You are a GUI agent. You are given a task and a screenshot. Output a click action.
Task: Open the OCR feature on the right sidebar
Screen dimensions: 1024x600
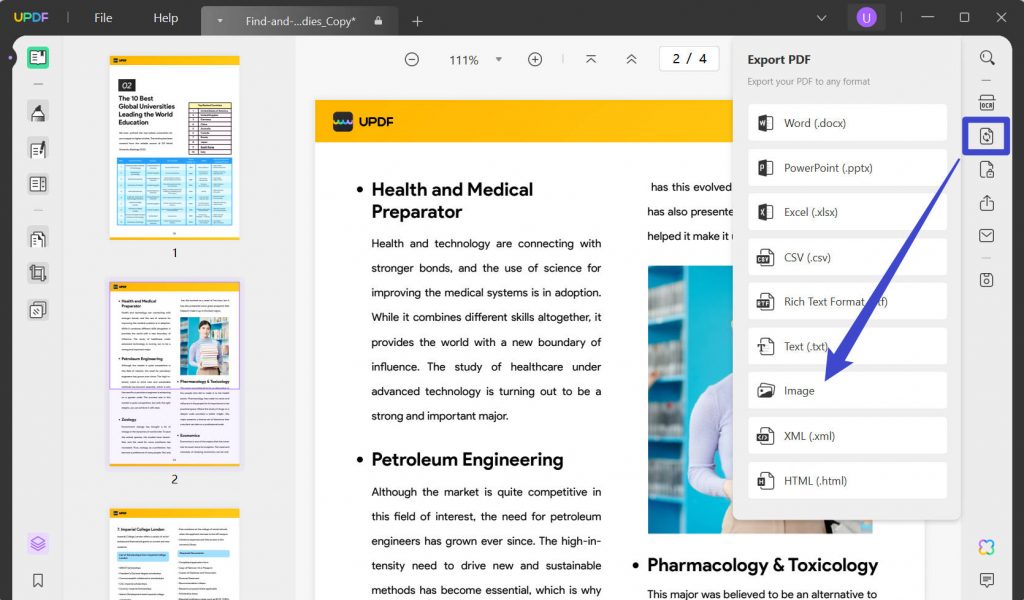986,102
